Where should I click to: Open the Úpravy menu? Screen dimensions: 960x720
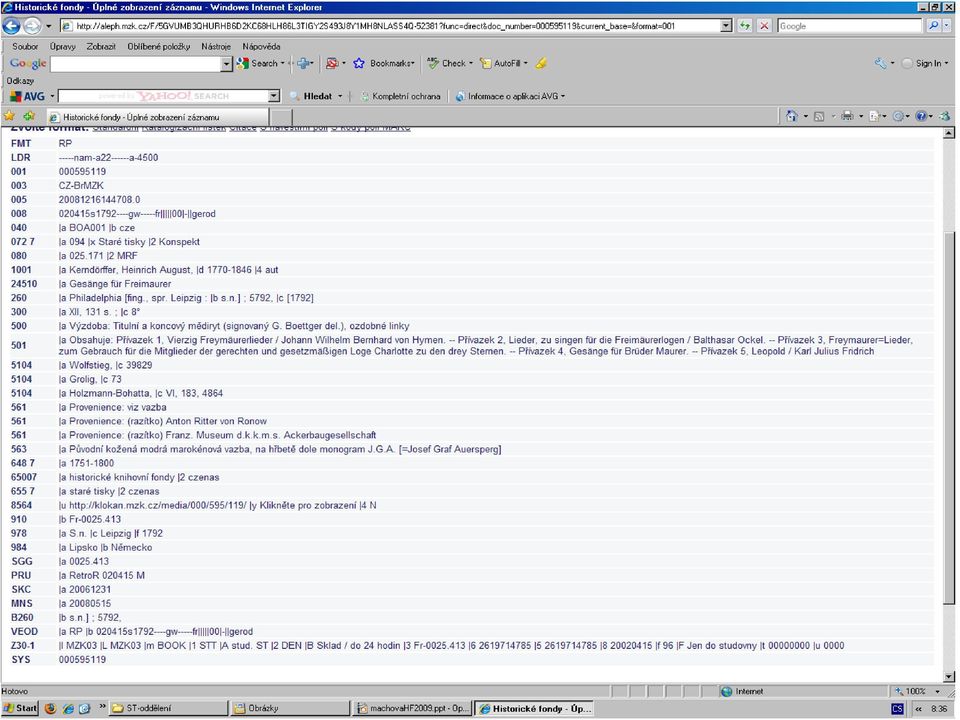pos(62,47)
